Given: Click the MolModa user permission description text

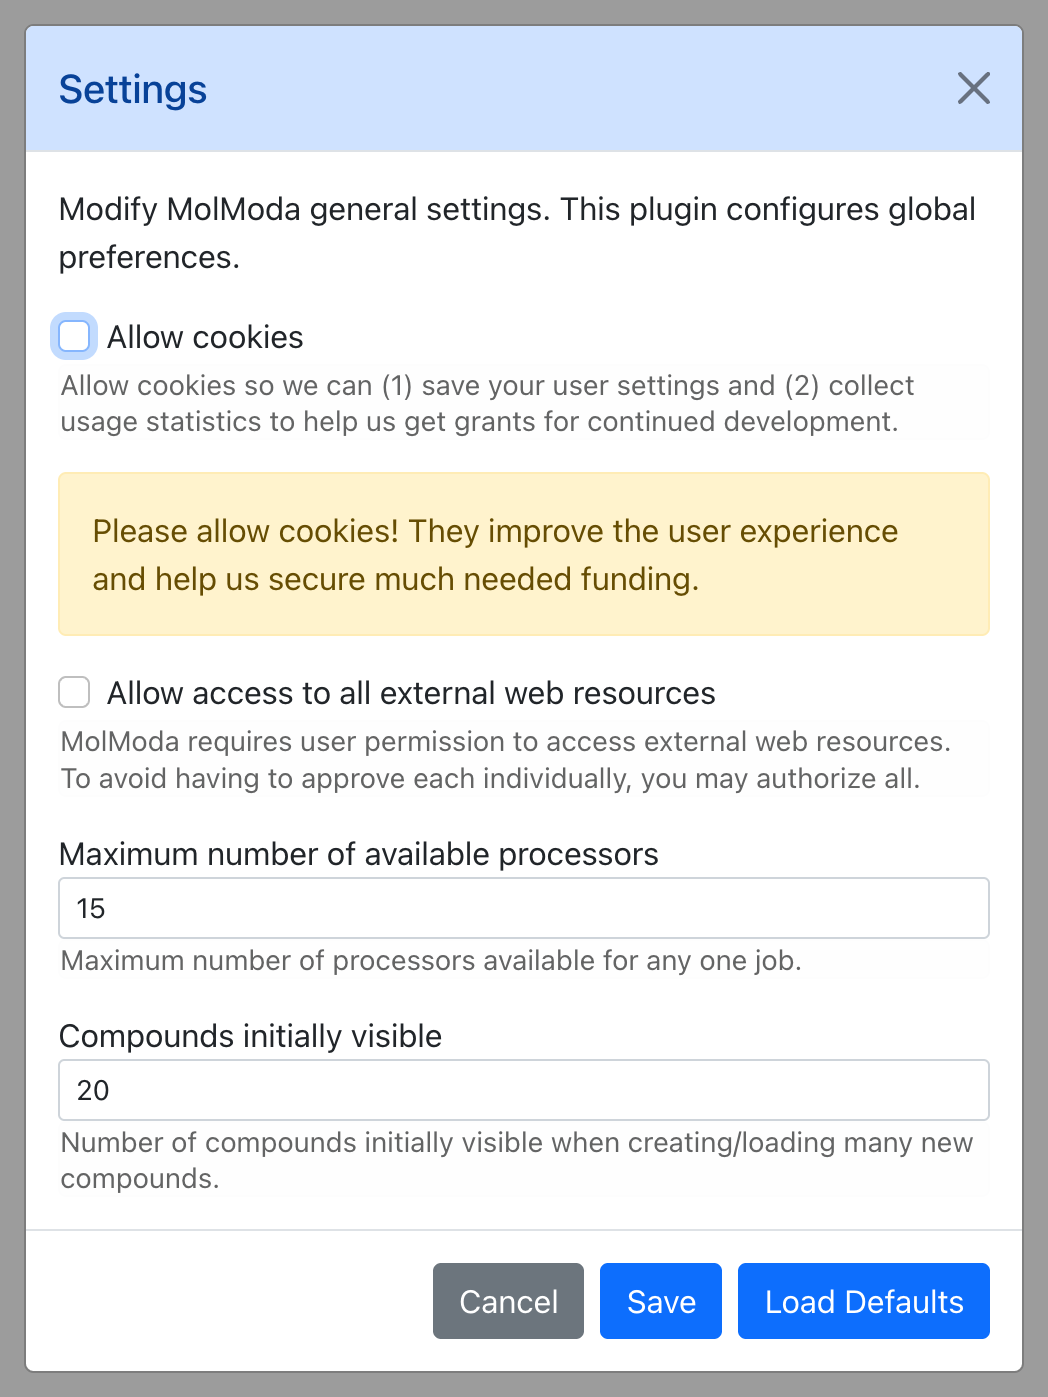Looking at the screenshot, I should coord(506,760).
